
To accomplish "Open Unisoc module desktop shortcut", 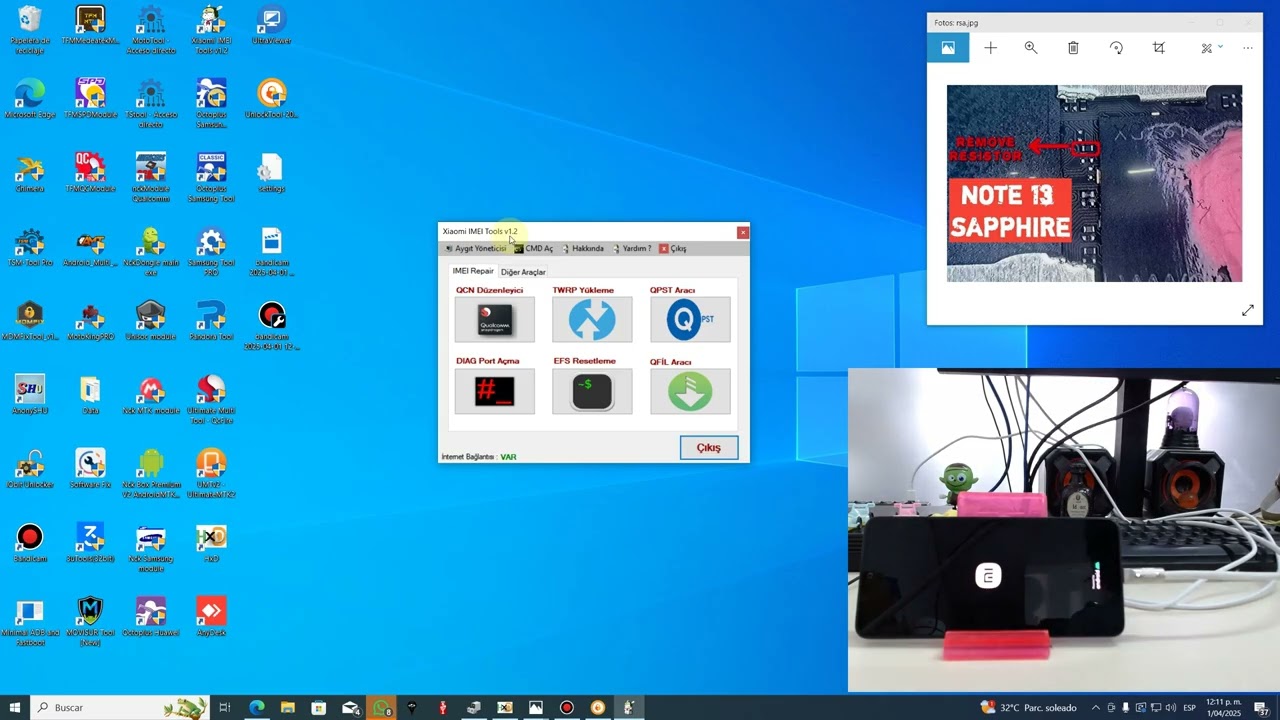I will coord(151,321).
